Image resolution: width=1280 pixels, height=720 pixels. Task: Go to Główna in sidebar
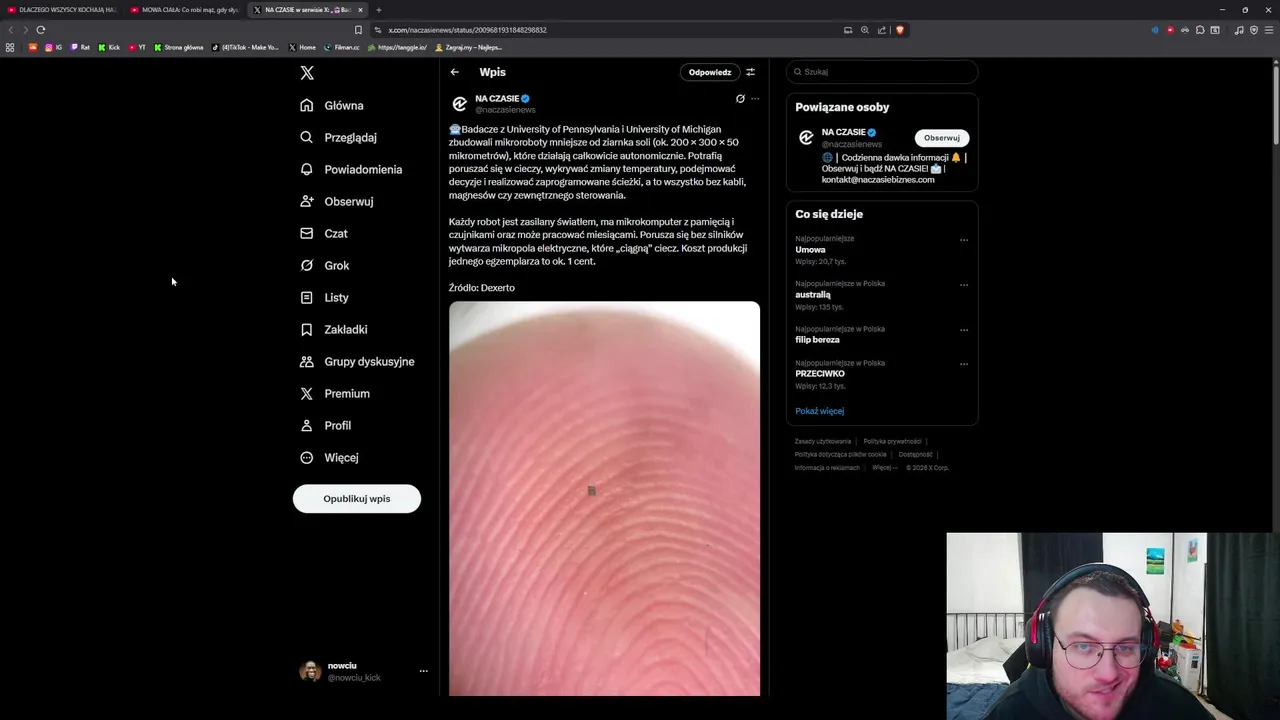coord(332,105)
